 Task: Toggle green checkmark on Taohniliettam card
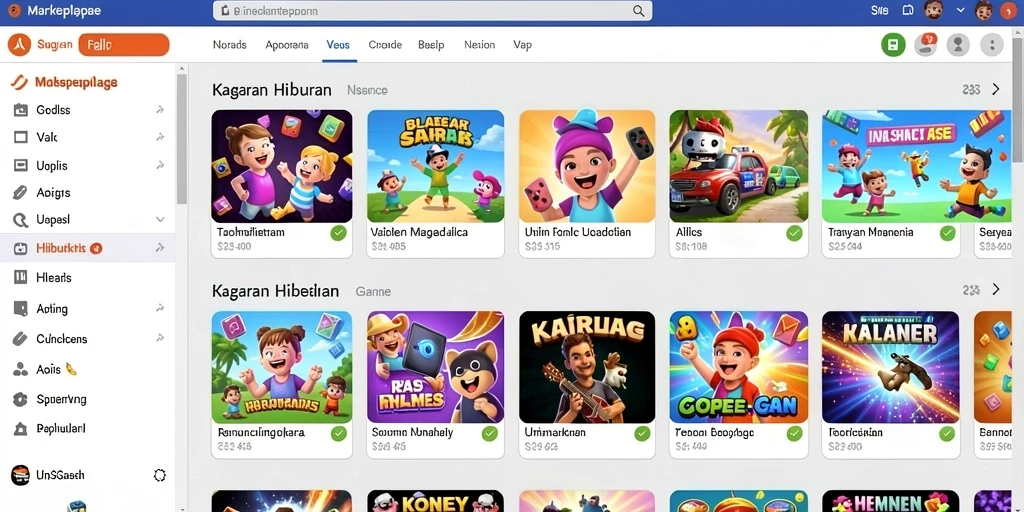338,233
